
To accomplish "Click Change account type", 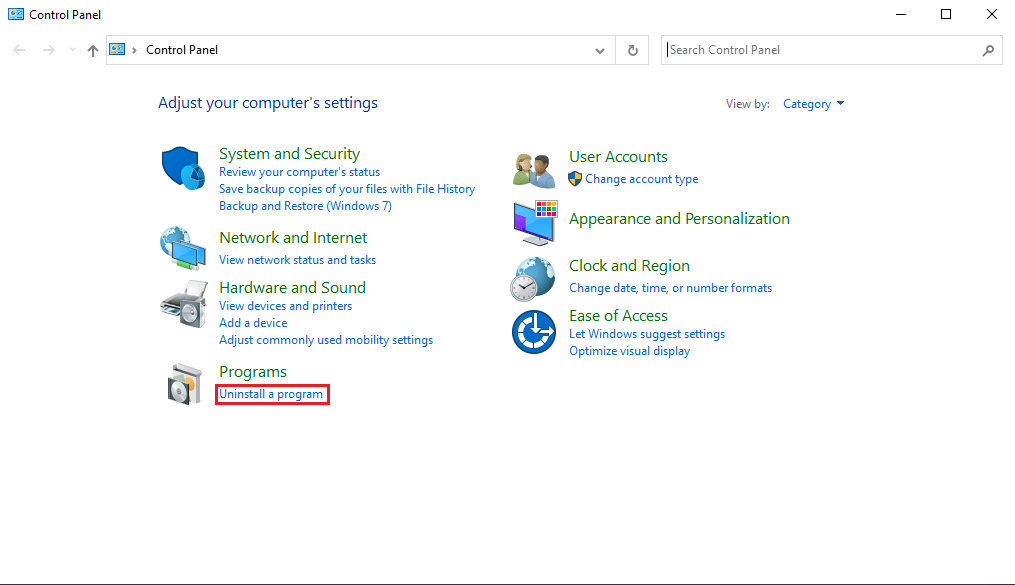I will pyautogui.click(x=641, y=178).
